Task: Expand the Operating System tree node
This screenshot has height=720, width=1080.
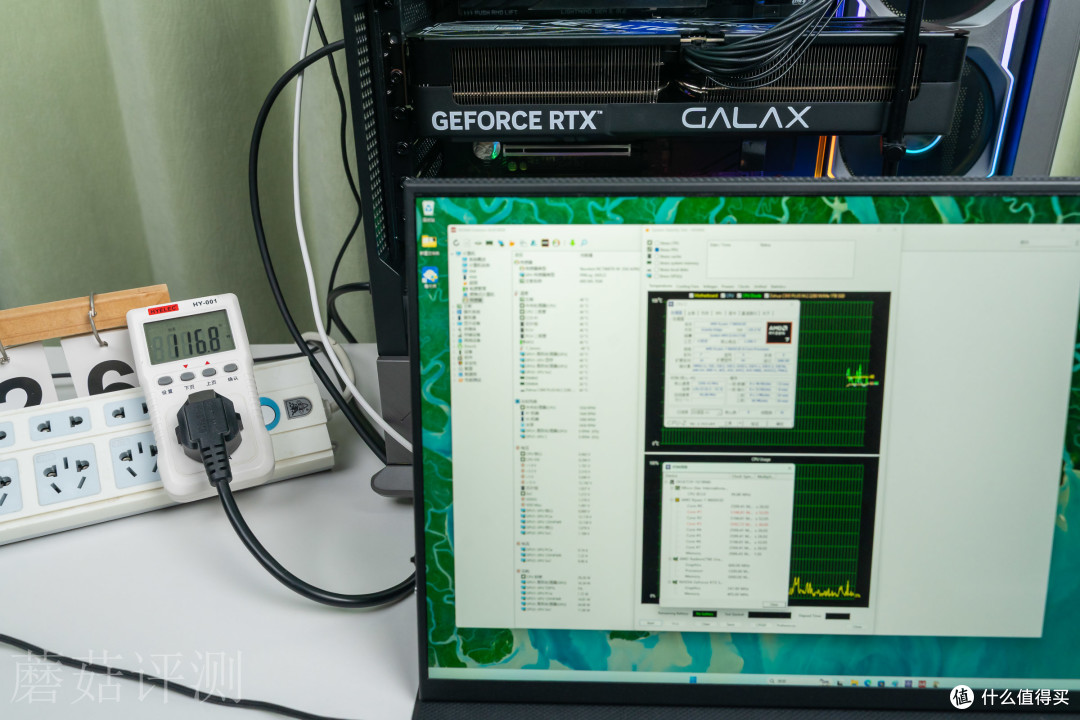Action: pyautogui.click(x=454, y=312)
